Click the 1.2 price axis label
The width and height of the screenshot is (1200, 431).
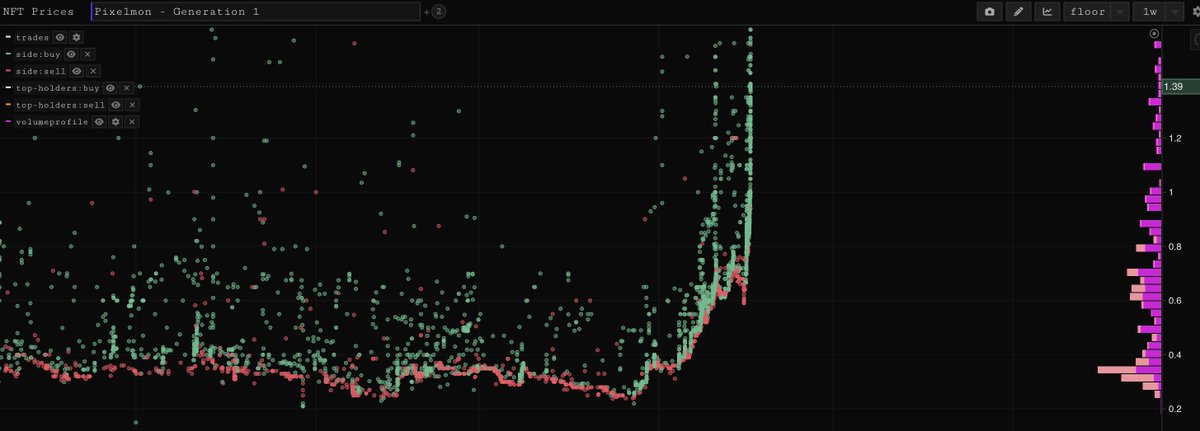1174,138
